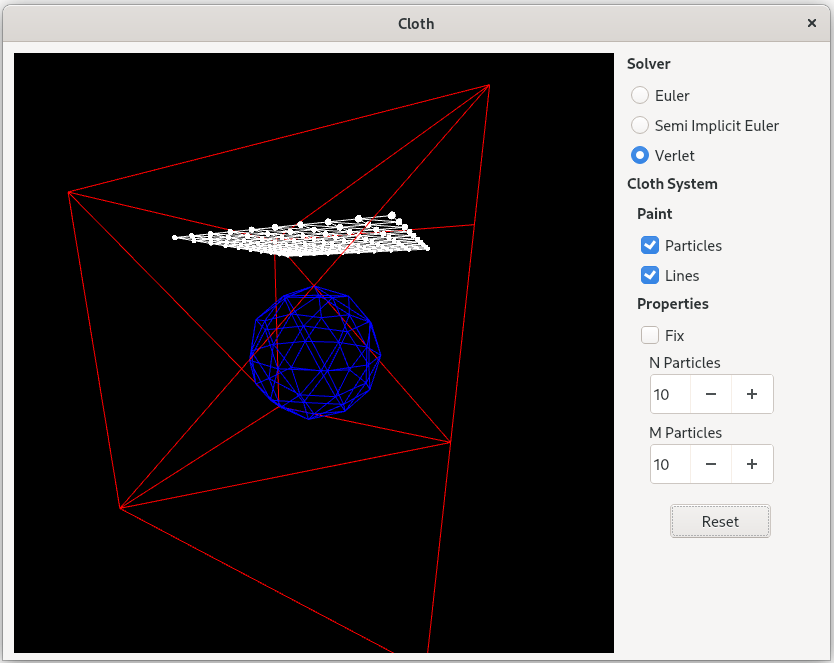Uncheck the Particles paint checkbox
The width and height of the screenshot is (834, 663).
[x=650, y=245]
